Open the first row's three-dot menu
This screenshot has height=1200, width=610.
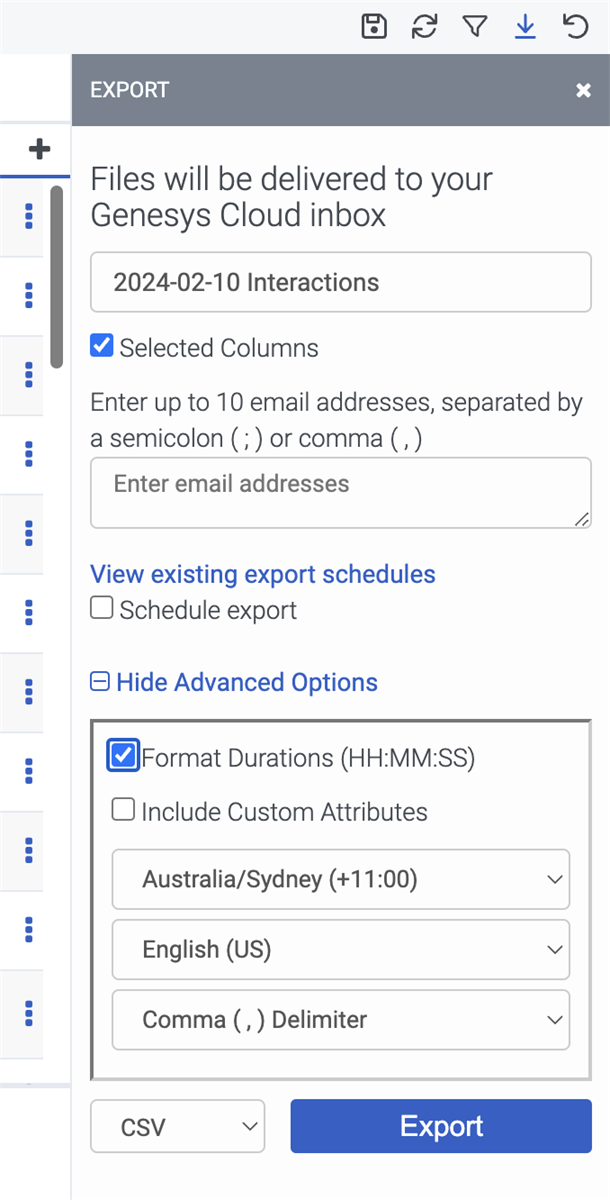(29, 216)
